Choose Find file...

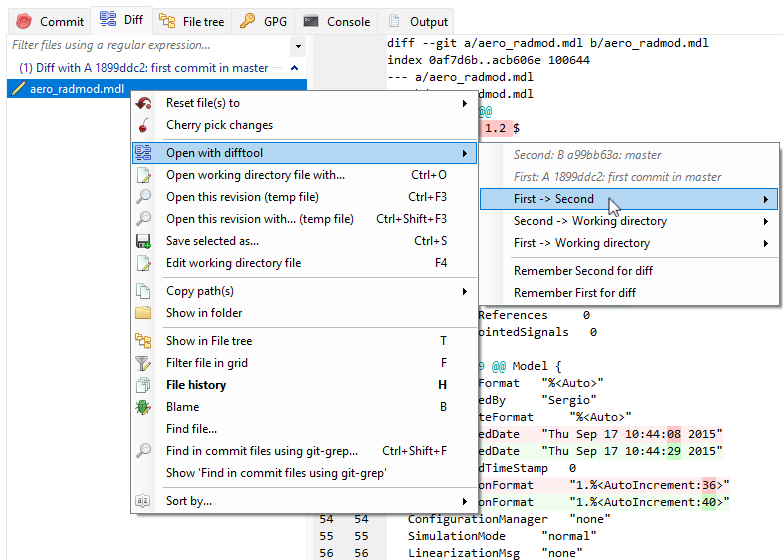(305, 429)
